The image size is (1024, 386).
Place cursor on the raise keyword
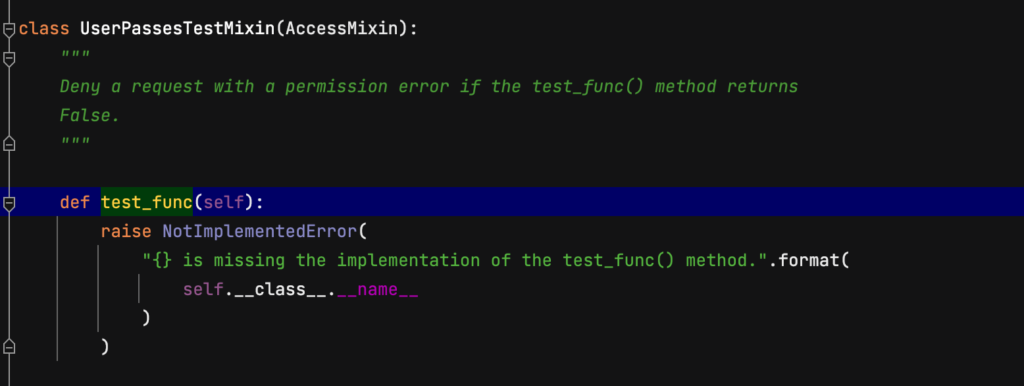127,231
